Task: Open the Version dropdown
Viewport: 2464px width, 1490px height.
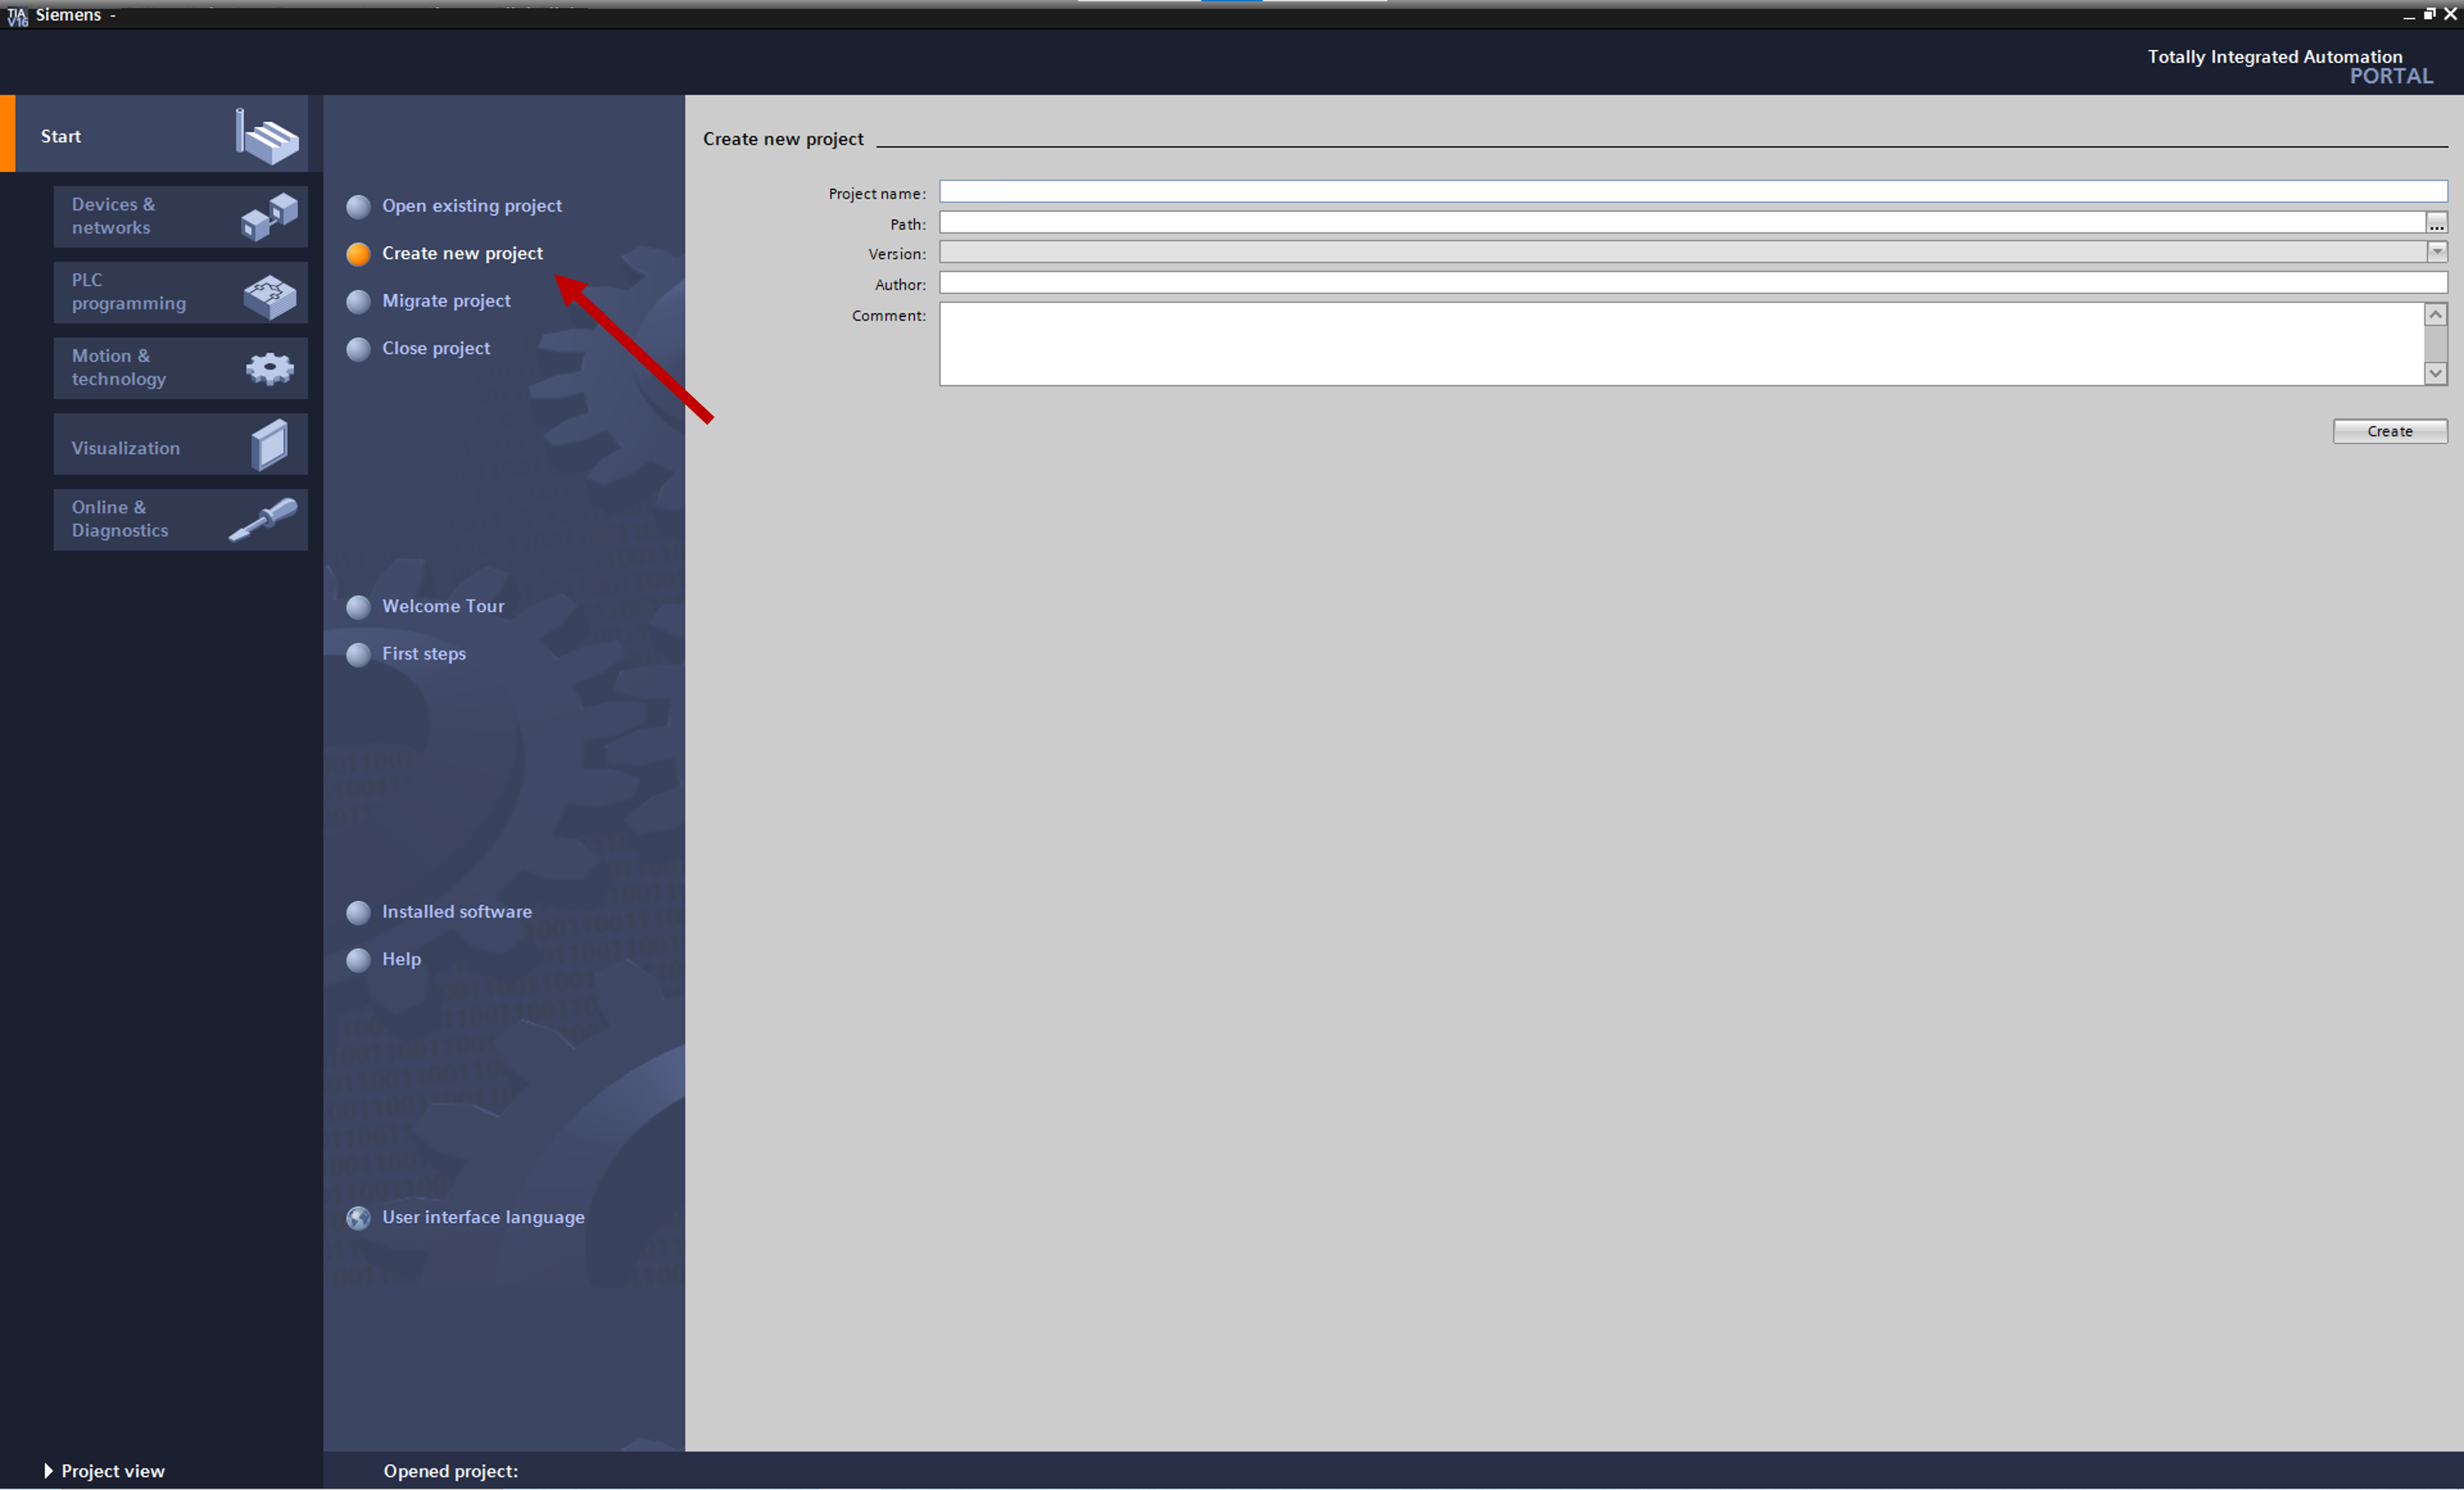Action: [2436, 253]
